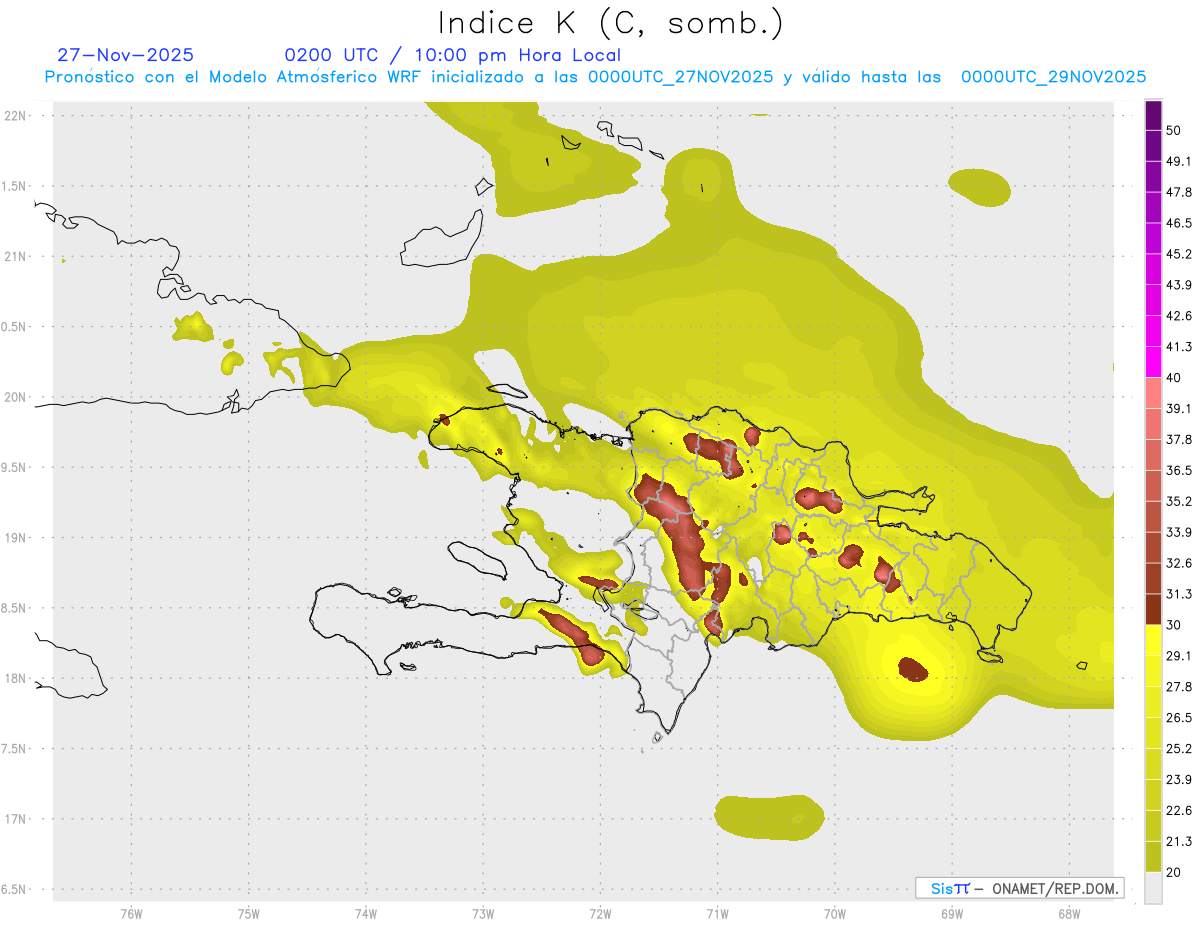Click the bright magenta colorbar swatch between 40 and 41.3

click(1153, 362)
